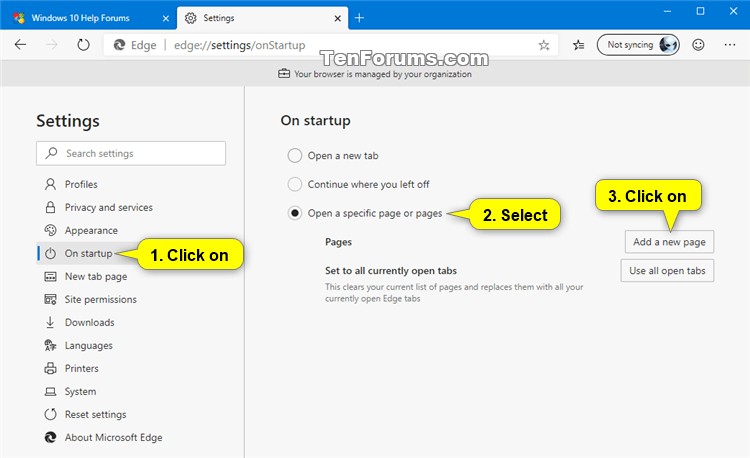Click the Profiles person icon
The height and width of the screenshot is (458, 750).
point(50,184)
